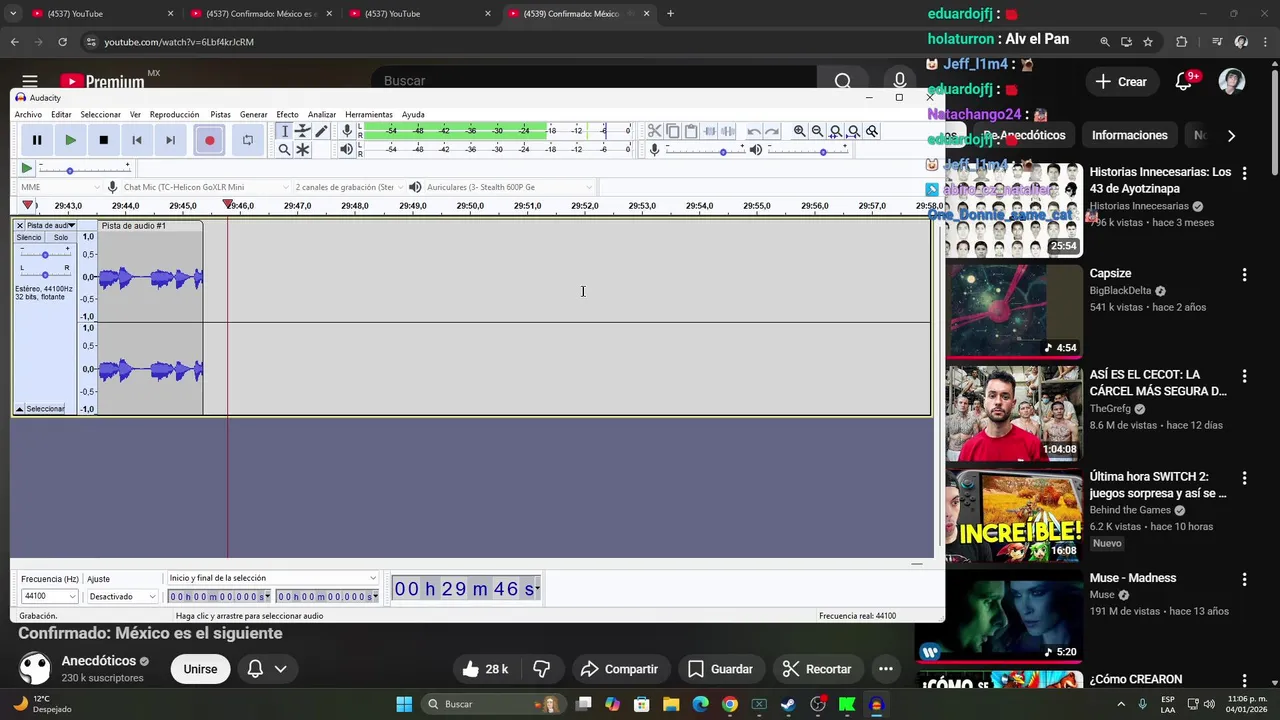Open notification bell dropdown under video
1280x720 pixels.
pos(267,669)
